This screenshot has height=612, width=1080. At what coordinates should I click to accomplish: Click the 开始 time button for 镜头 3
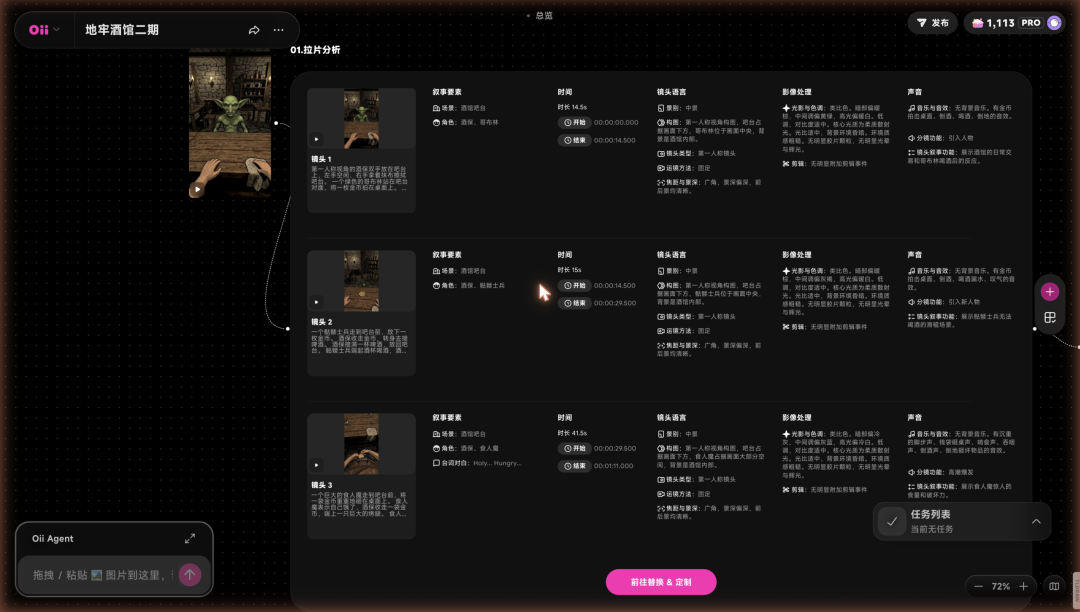[574, 448]
